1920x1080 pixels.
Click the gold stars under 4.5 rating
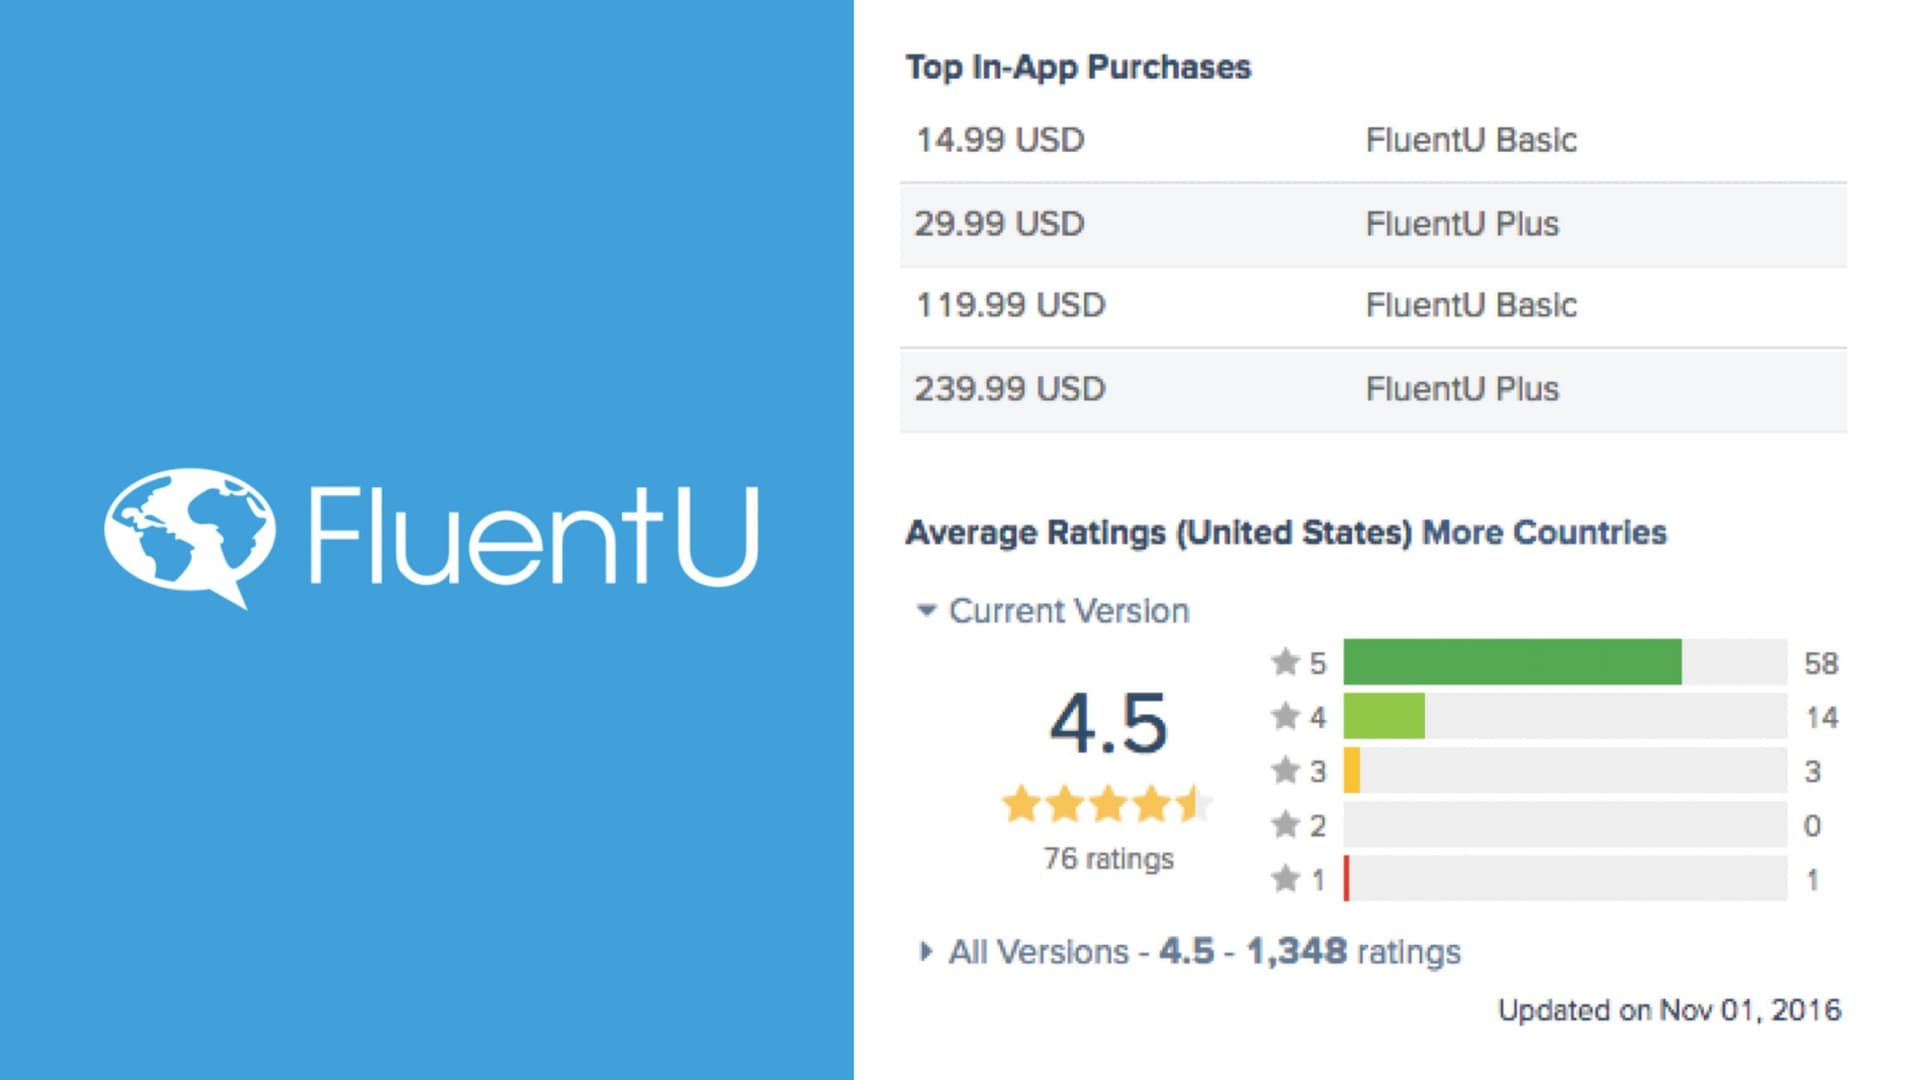point(1108,804)
